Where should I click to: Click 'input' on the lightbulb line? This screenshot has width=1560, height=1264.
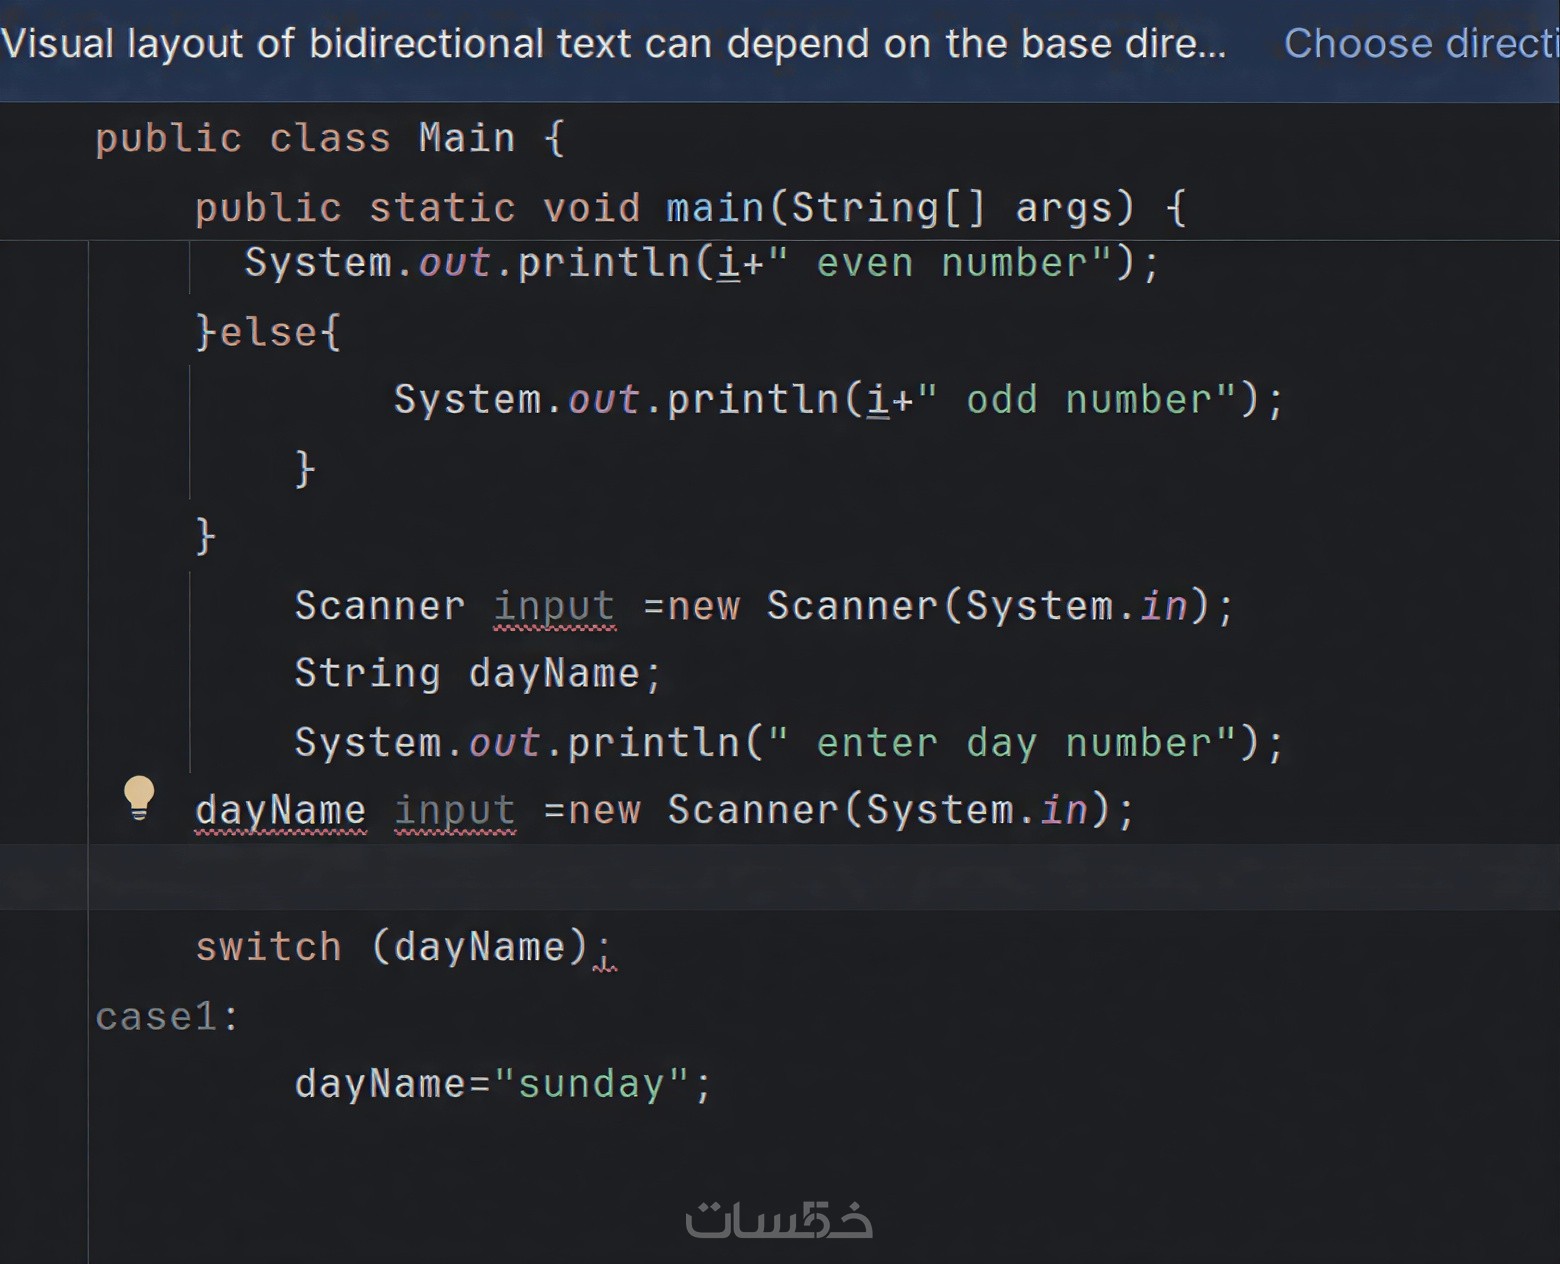[x=455, y=810]
